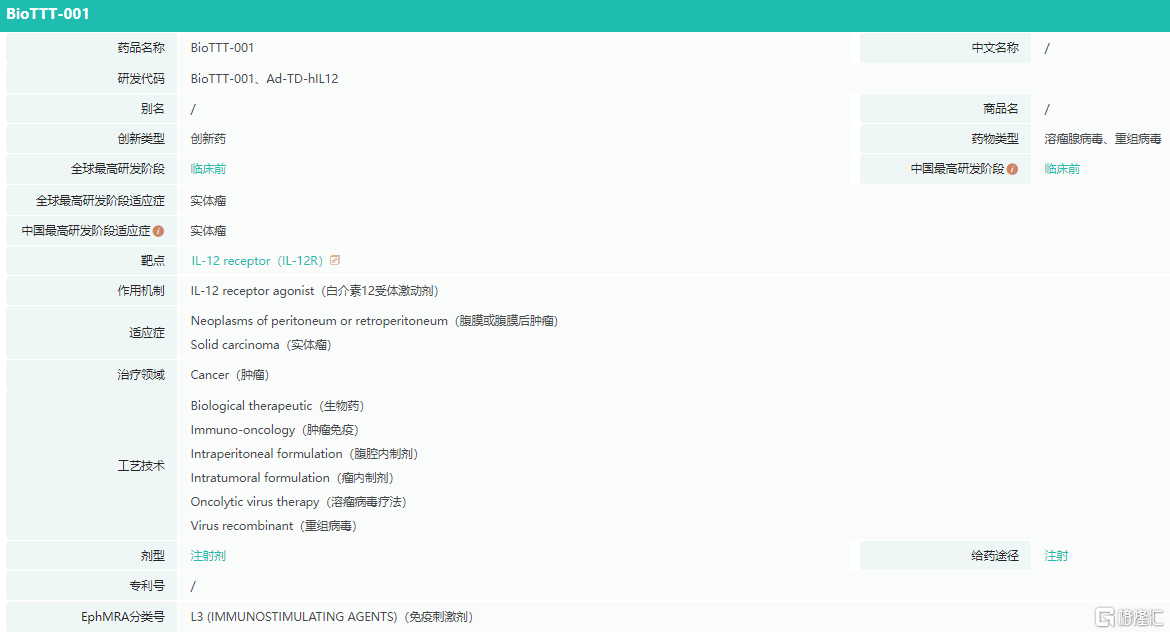Open the IL-12 receptor (IL-12R) target link
The height and width of the screenshot is (634, 1170).
point(257,261)
